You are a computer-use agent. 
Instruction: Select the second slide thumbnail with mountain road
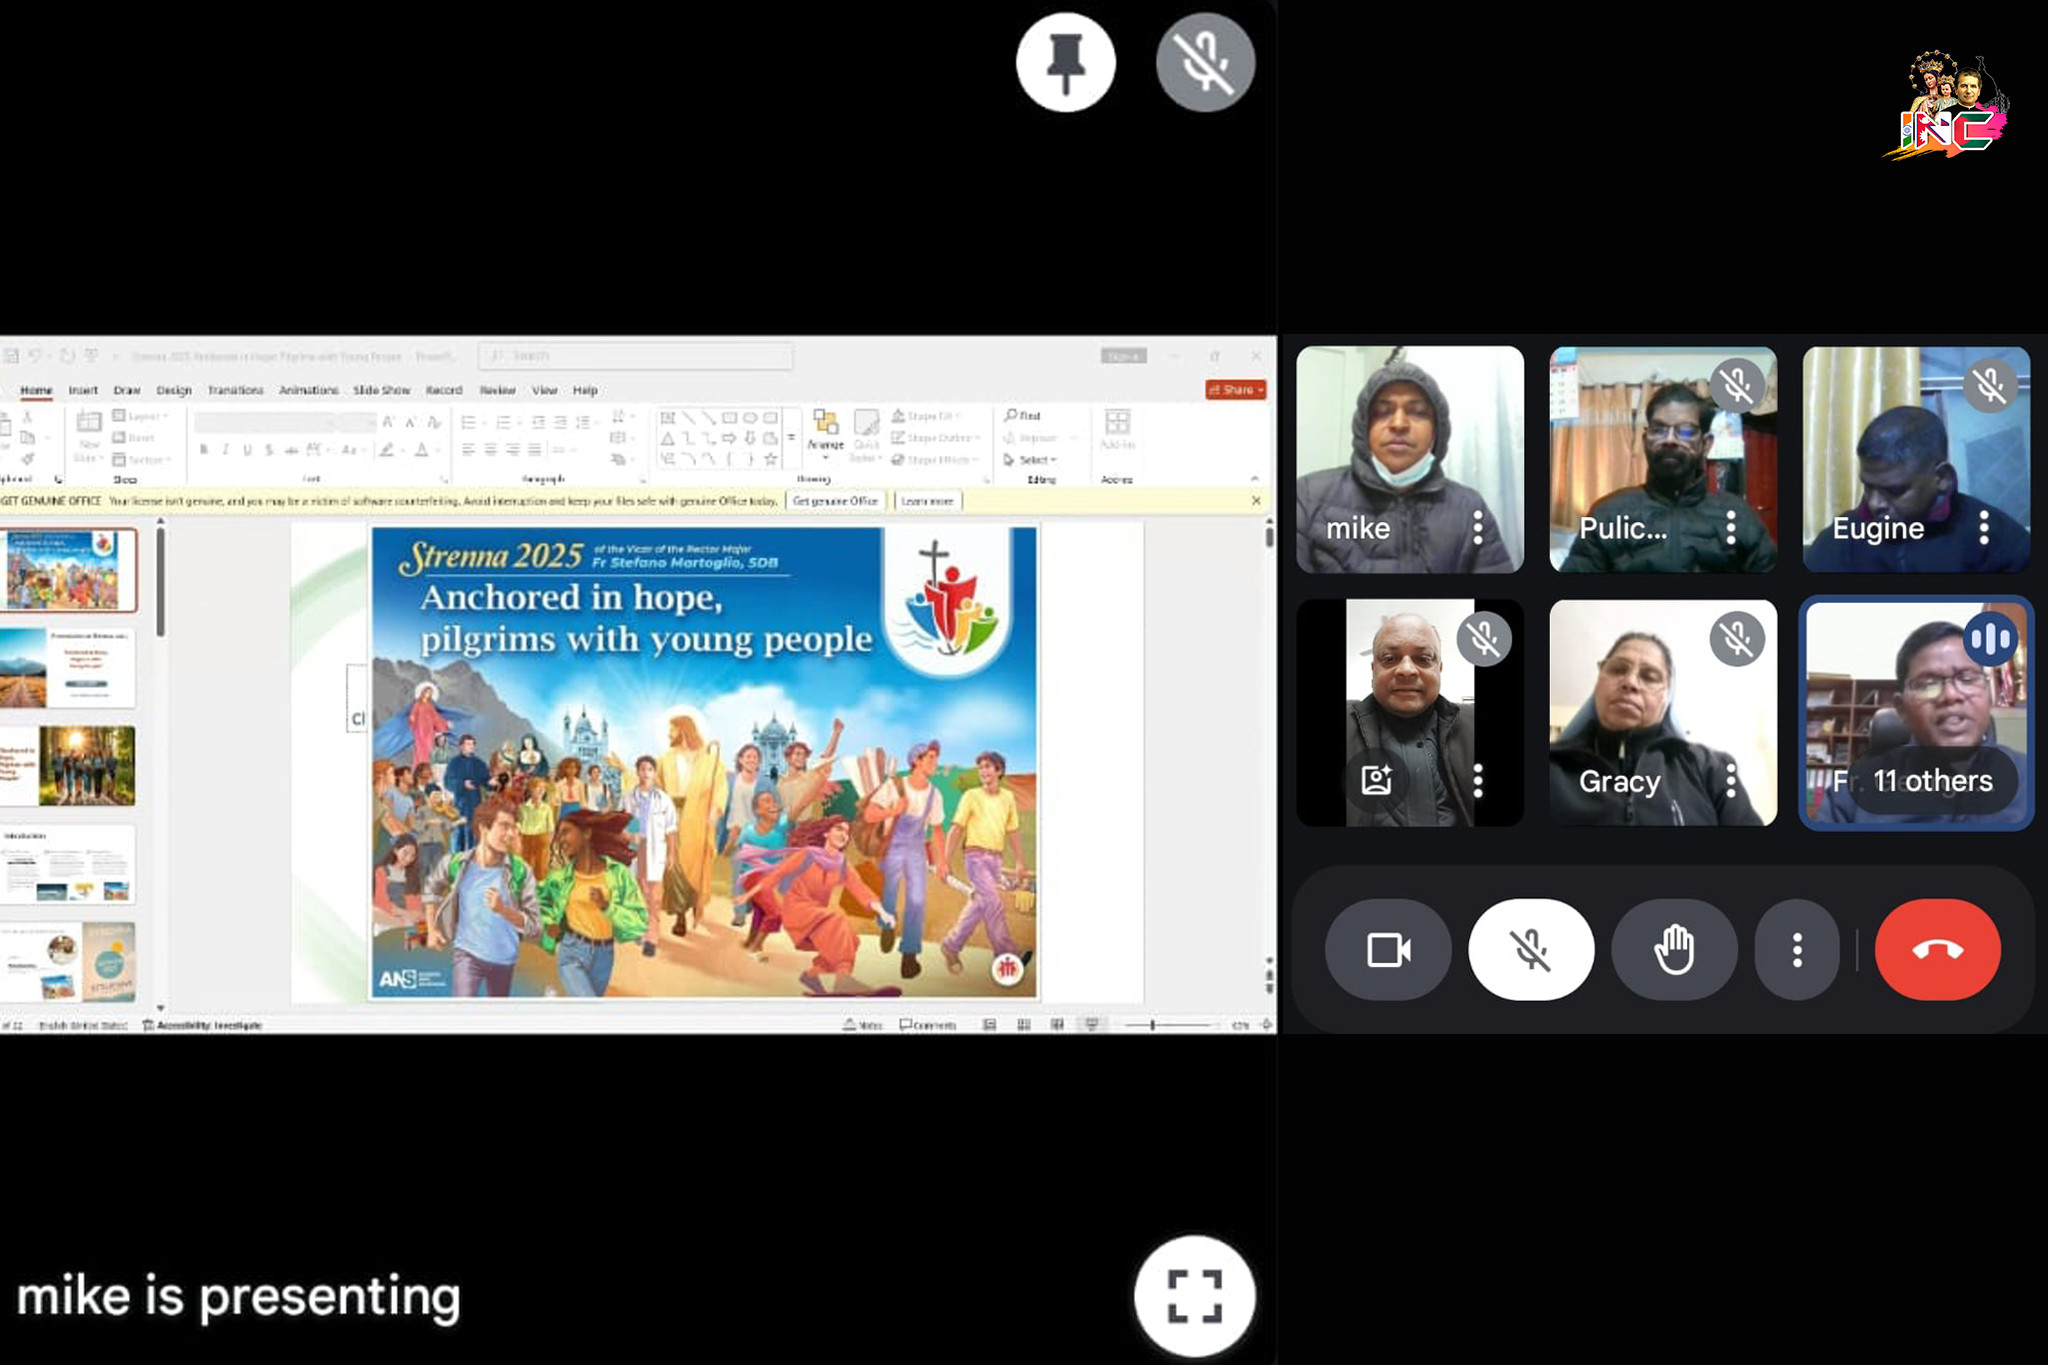(x=68, y=668)
